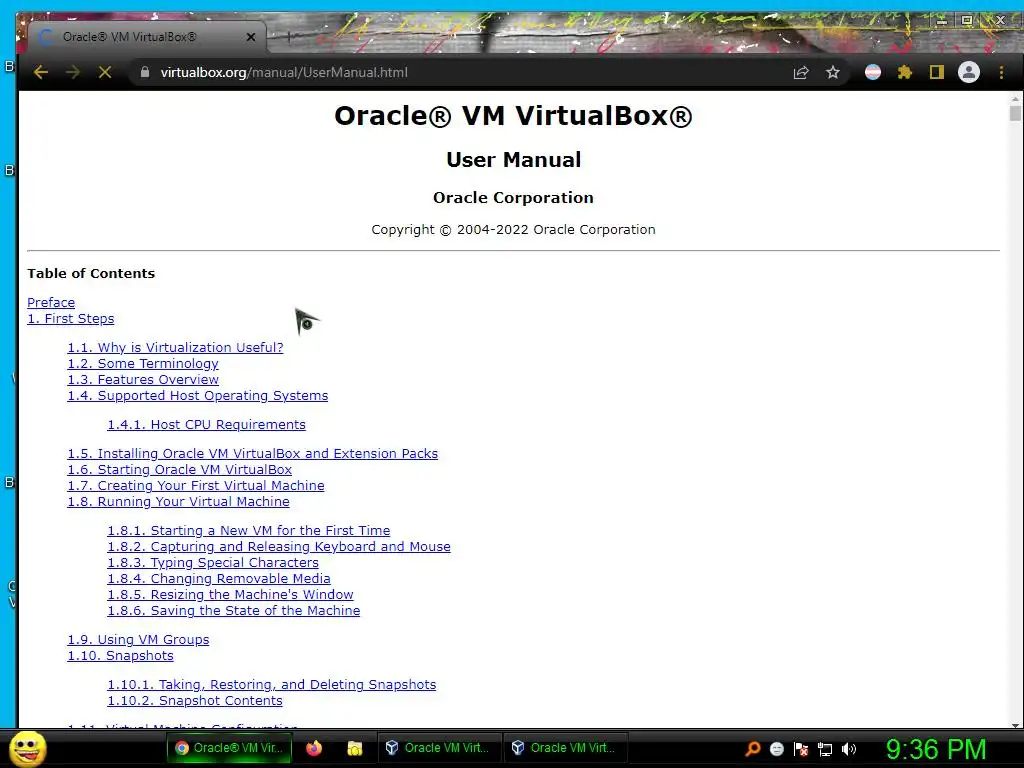Open 1.9. Using VM Groups link

138,639
